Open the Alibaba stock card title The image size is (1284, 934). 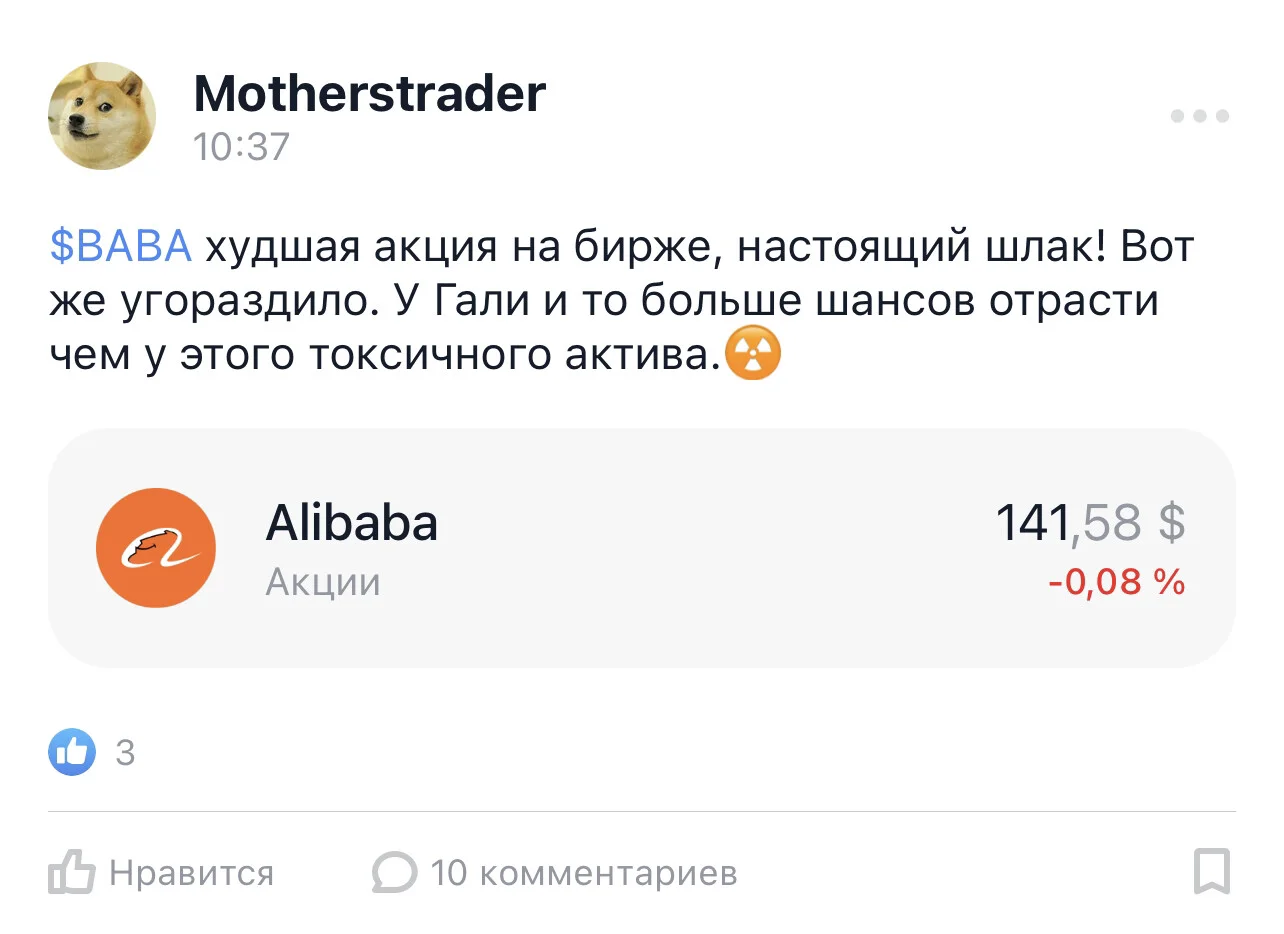click(x=351, y=523)
